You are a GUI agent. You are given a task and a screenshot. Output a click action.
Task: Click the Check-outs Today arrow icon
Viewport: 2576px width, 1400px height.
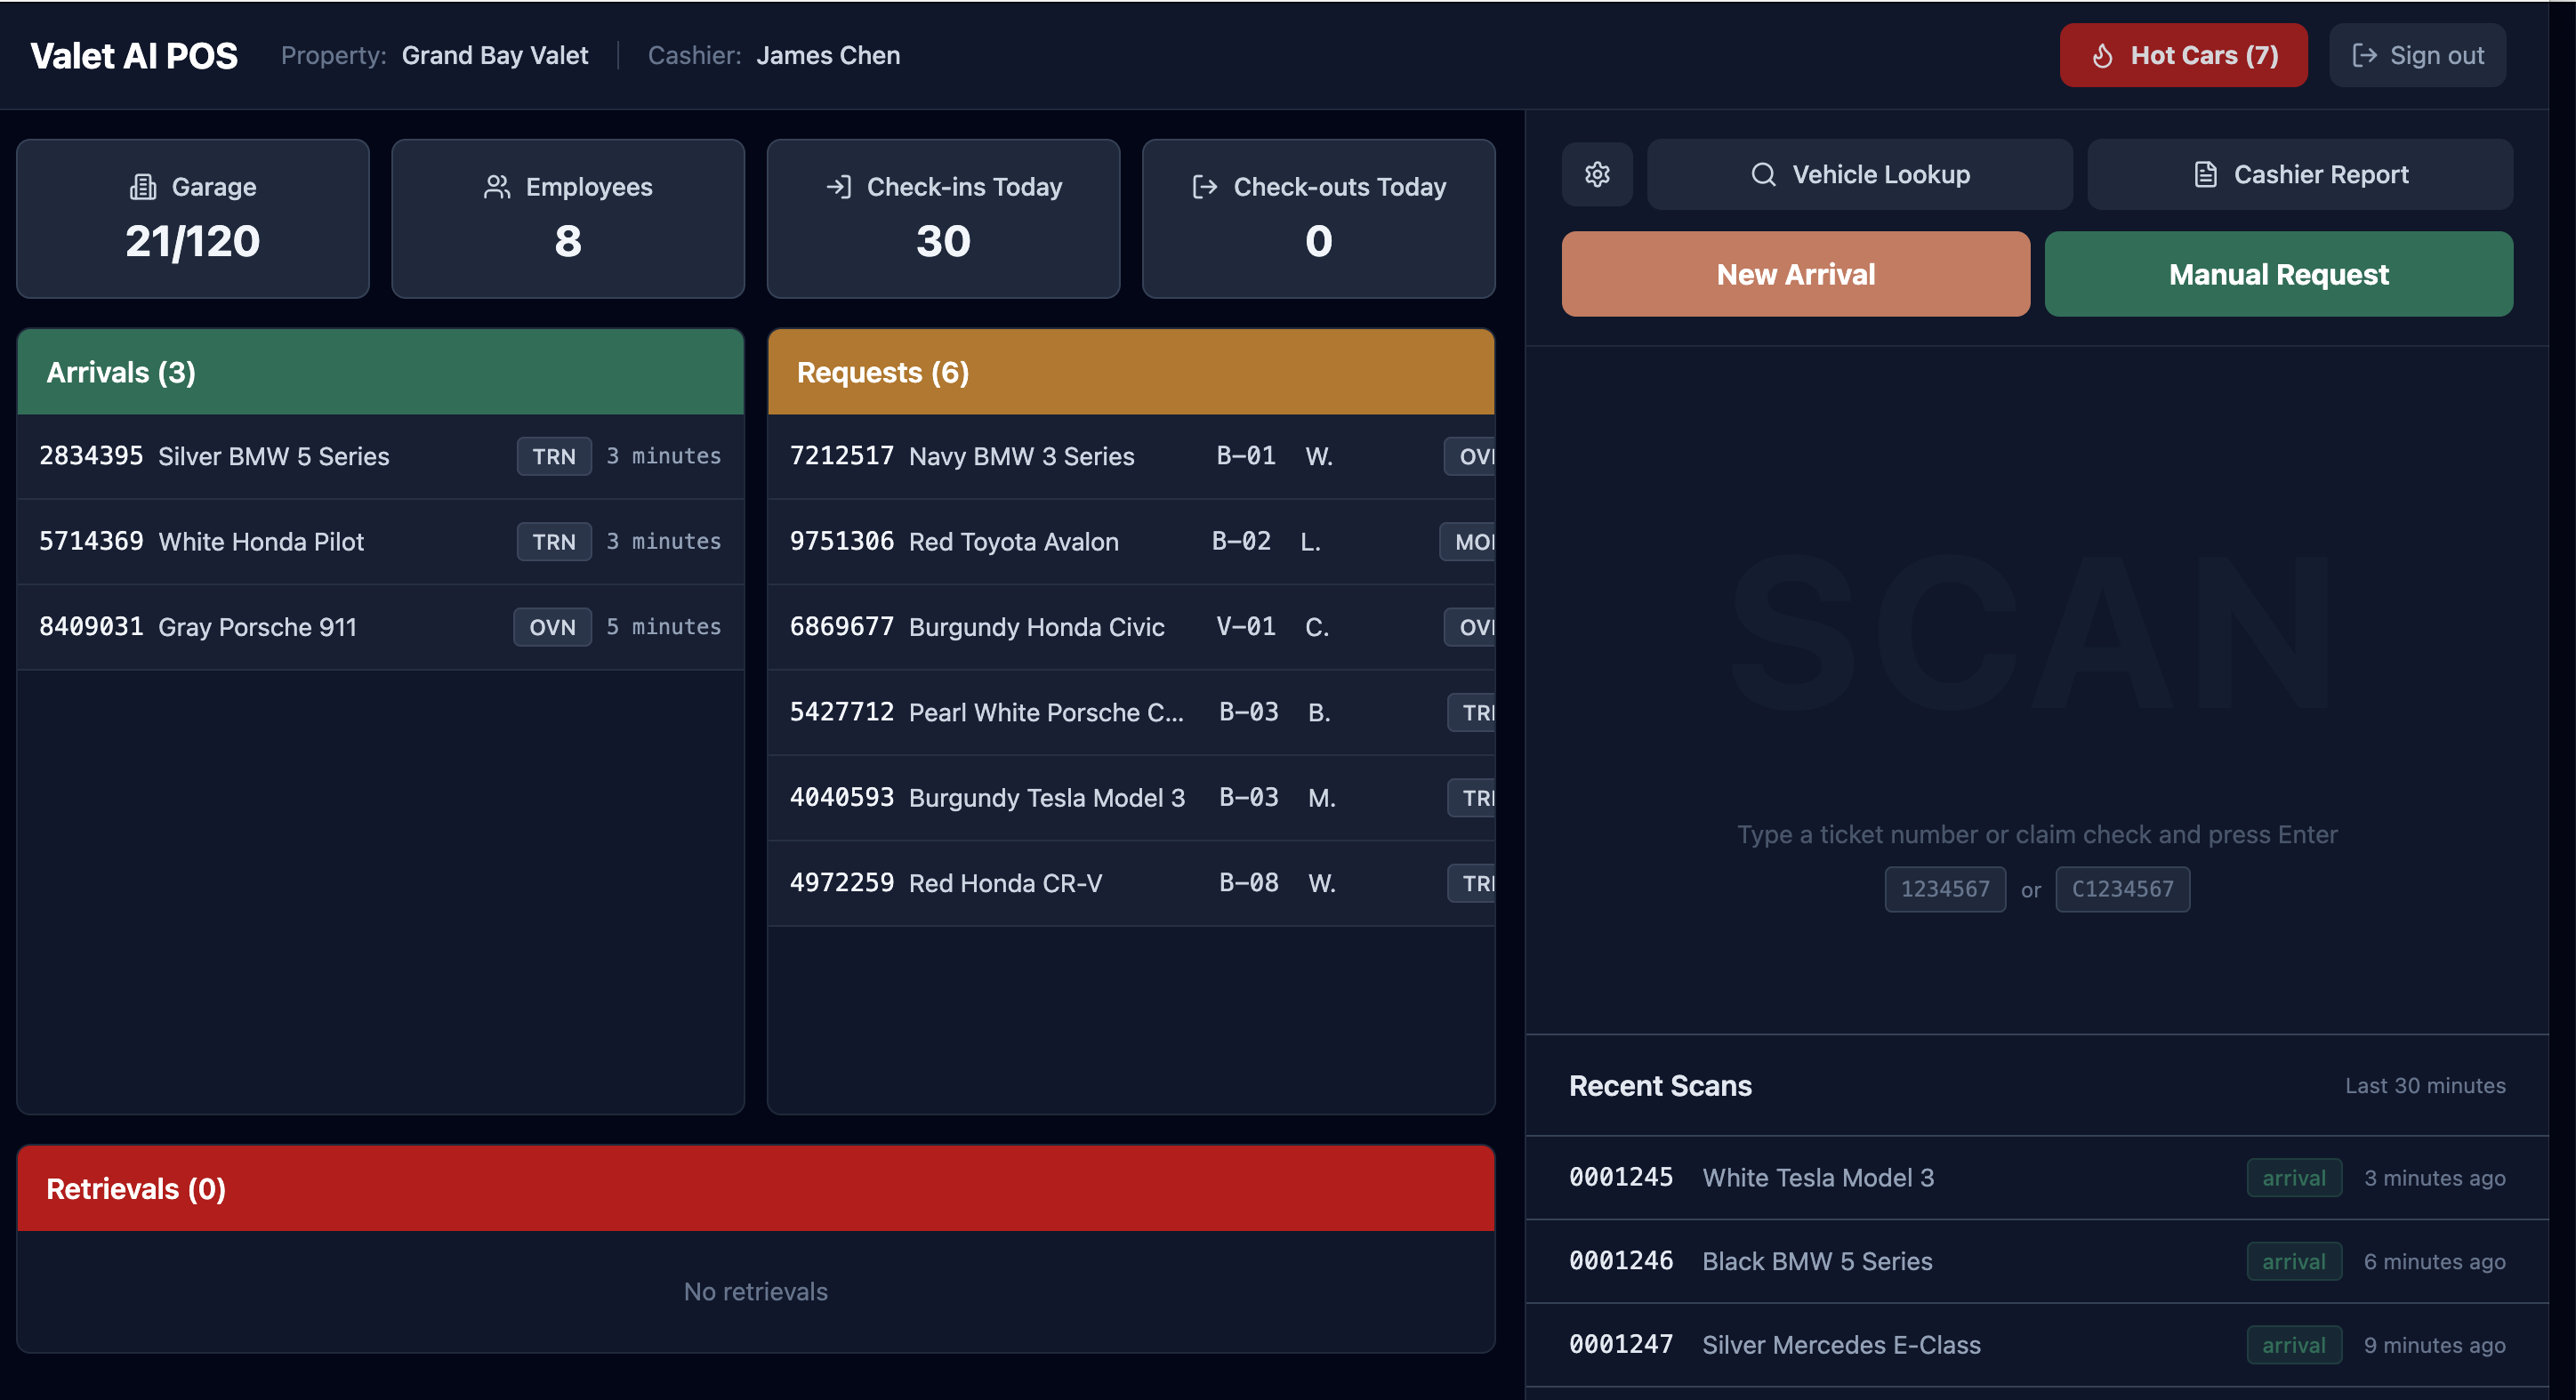coord(1206,185)
